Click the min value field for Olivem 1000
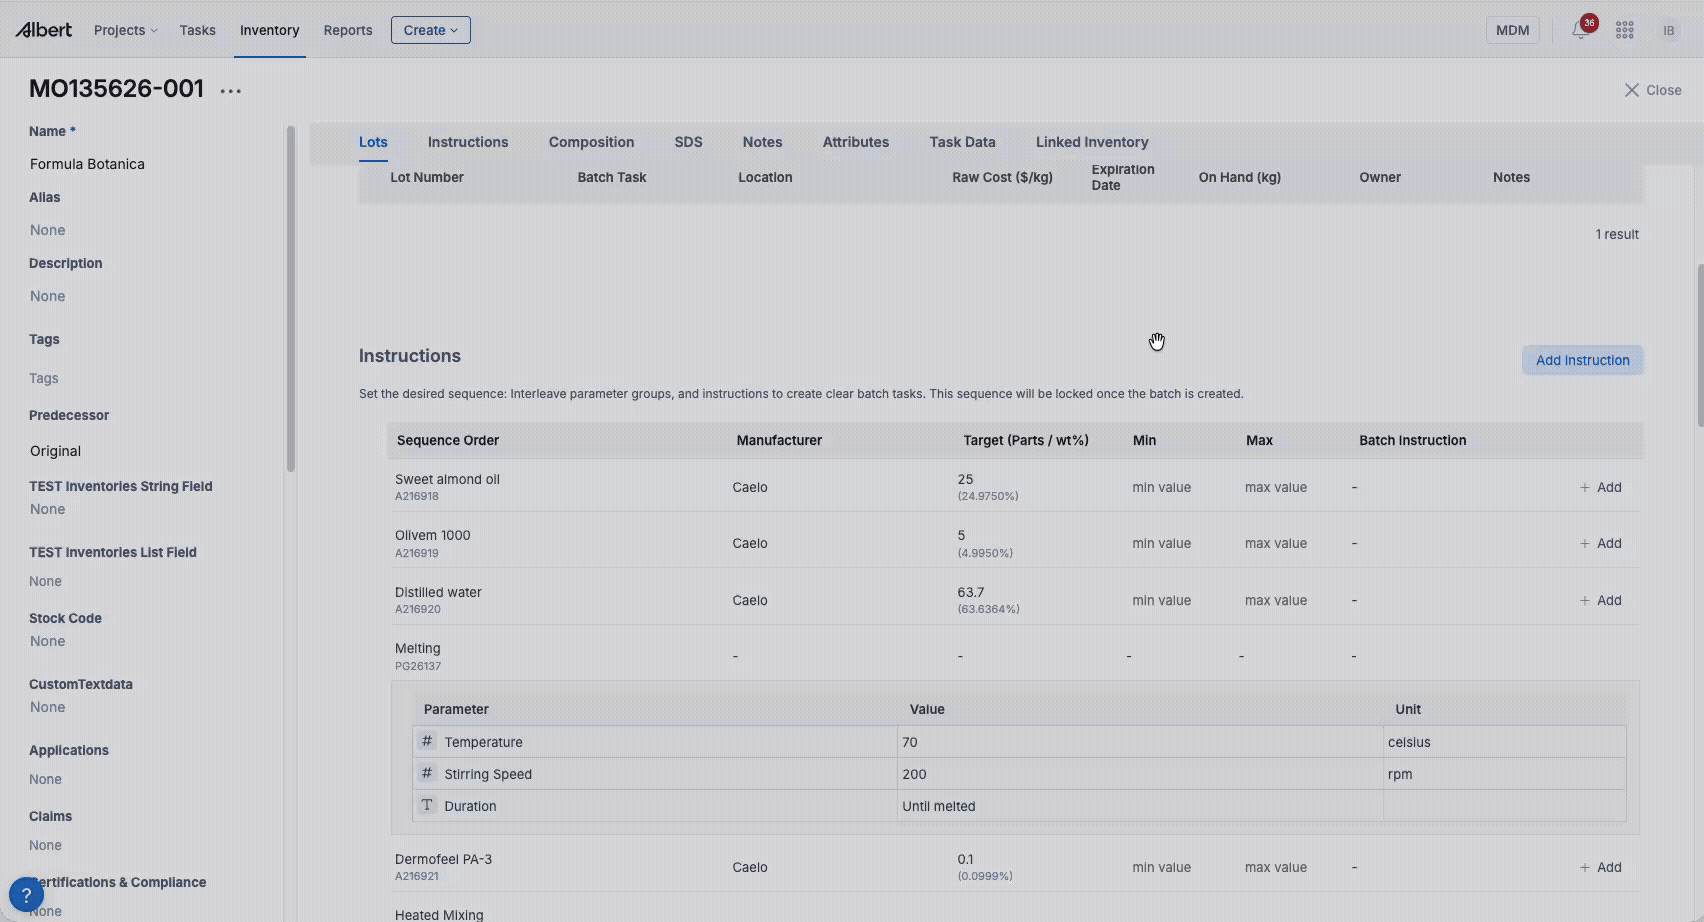 click(1161, 543)
